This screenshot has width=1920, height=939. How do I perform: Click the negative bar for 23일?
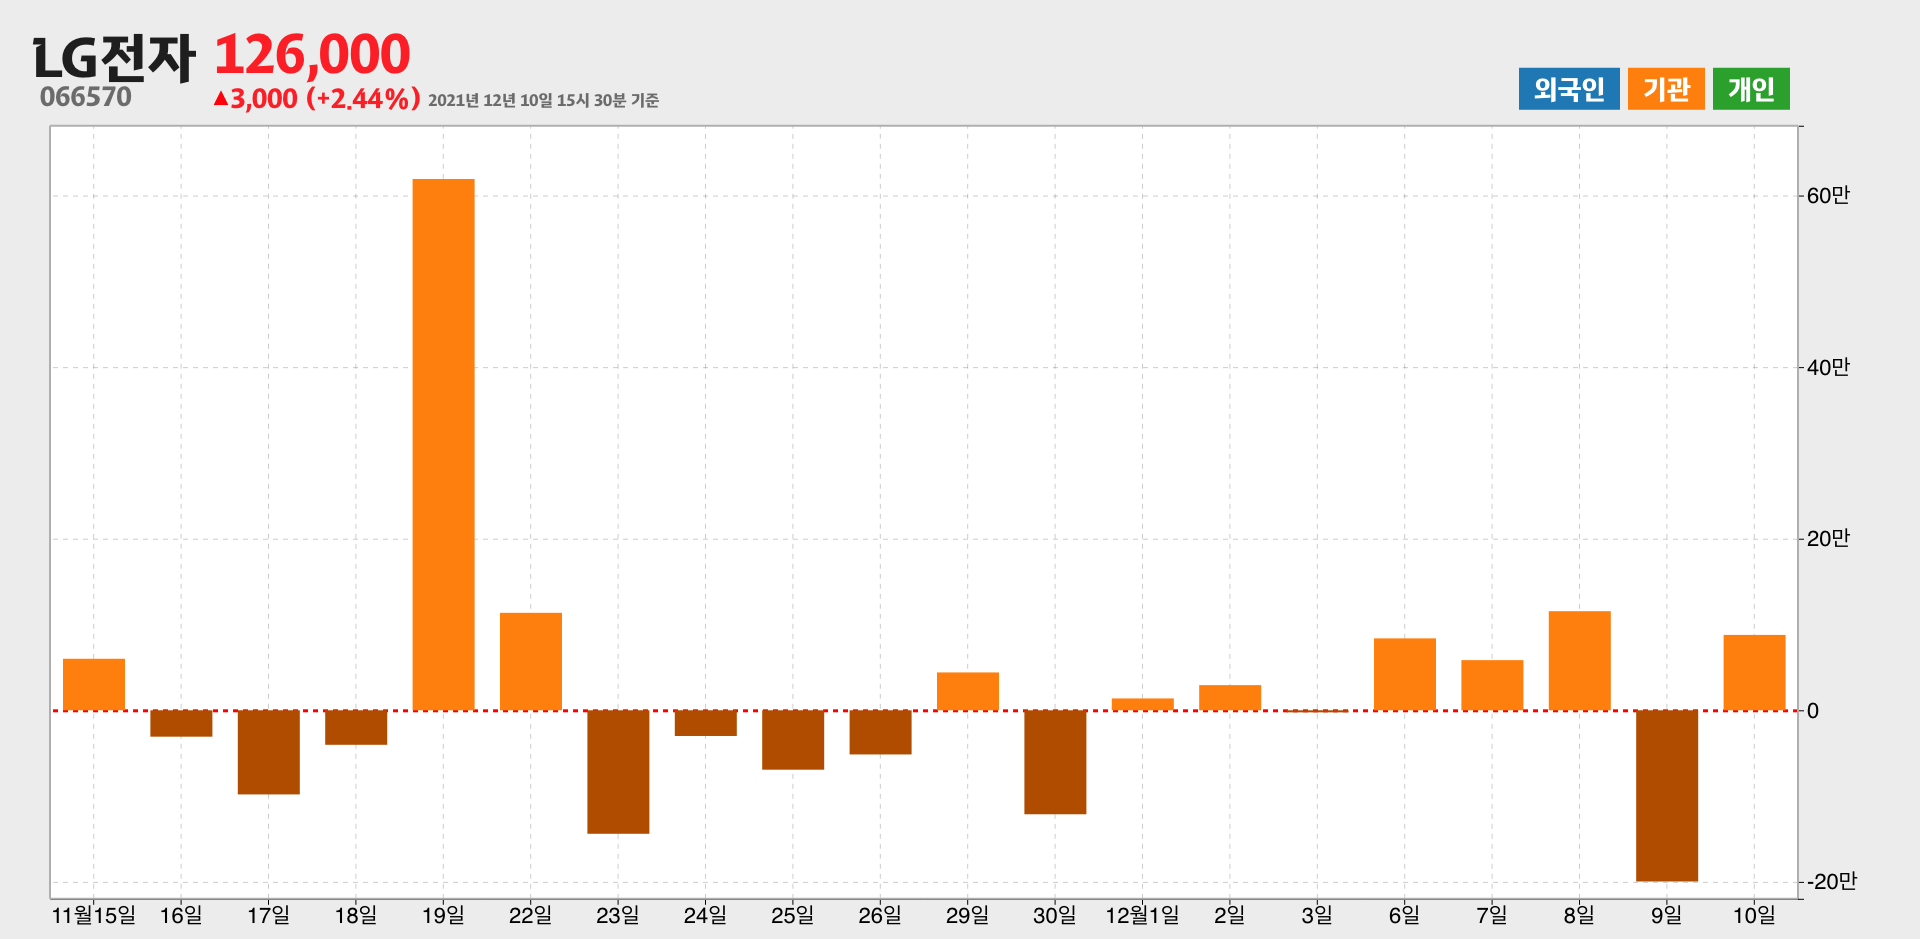tap(618, 772)
